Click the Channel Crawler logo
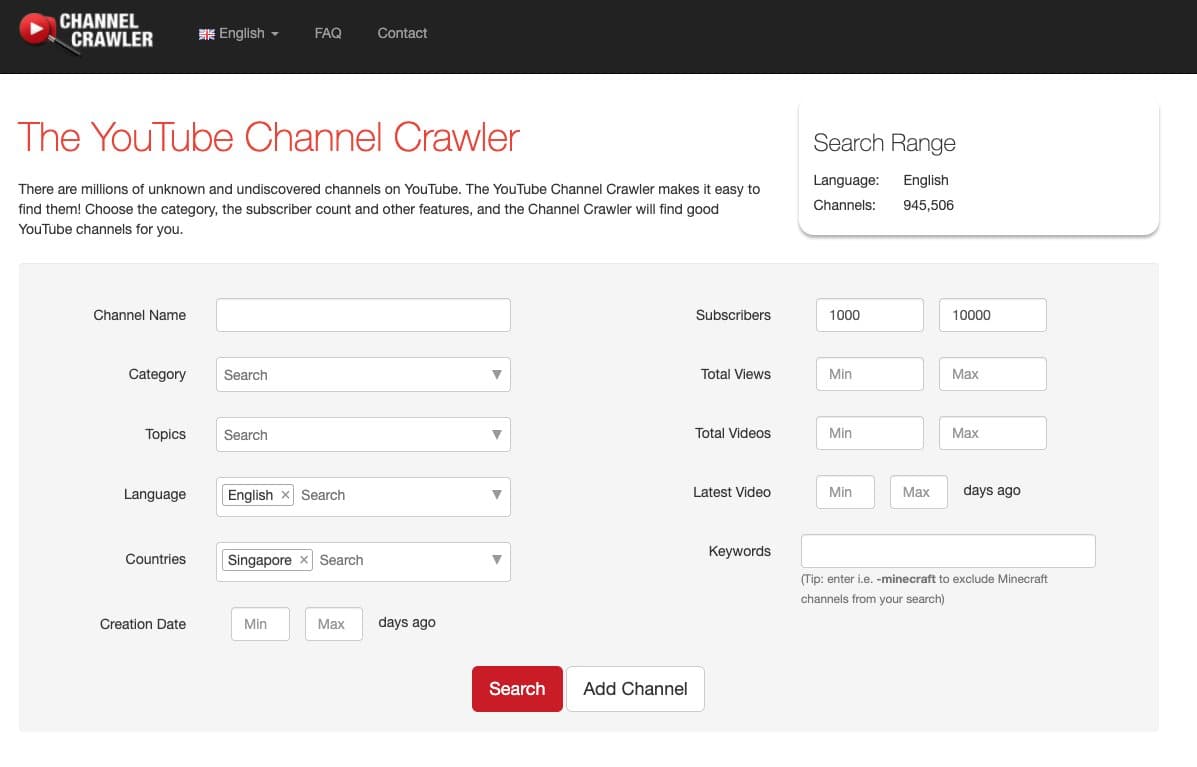This screenshot has height=767, width=1197. point(87,33)
